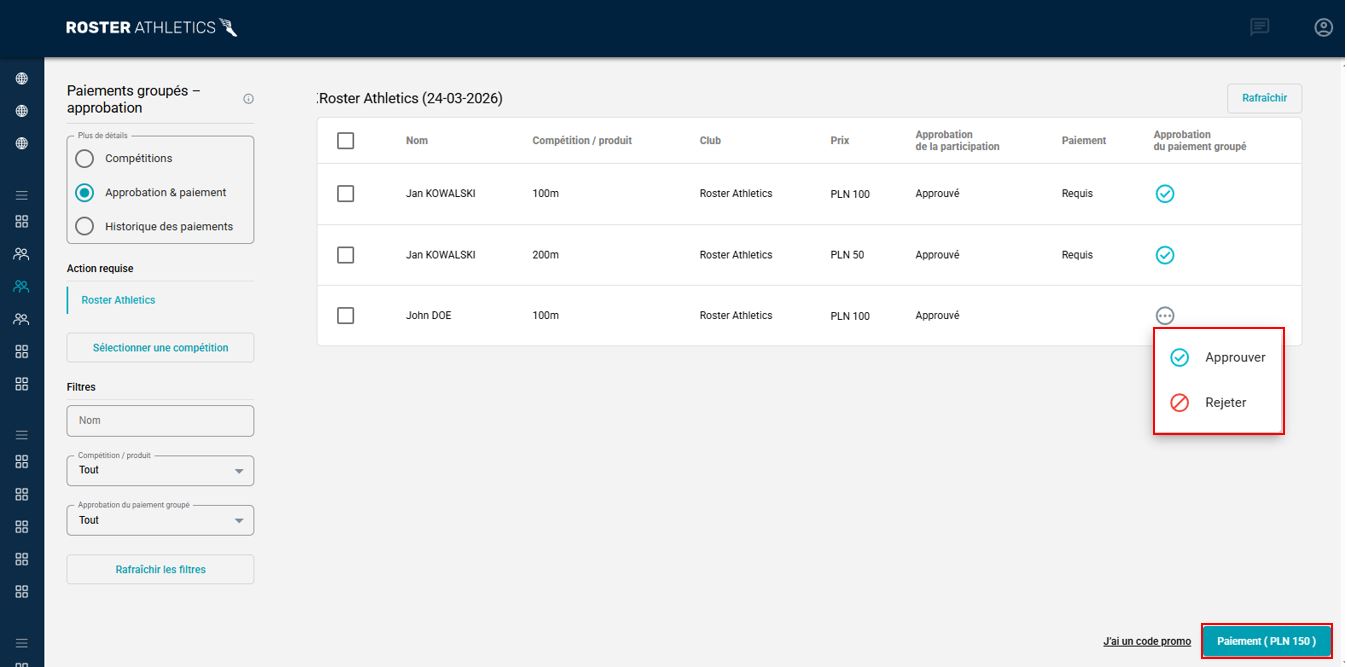This screenshot has height=667, width=1347.
Task: Click Approuvé in the John DOE row
Action: tap(937, 316)
